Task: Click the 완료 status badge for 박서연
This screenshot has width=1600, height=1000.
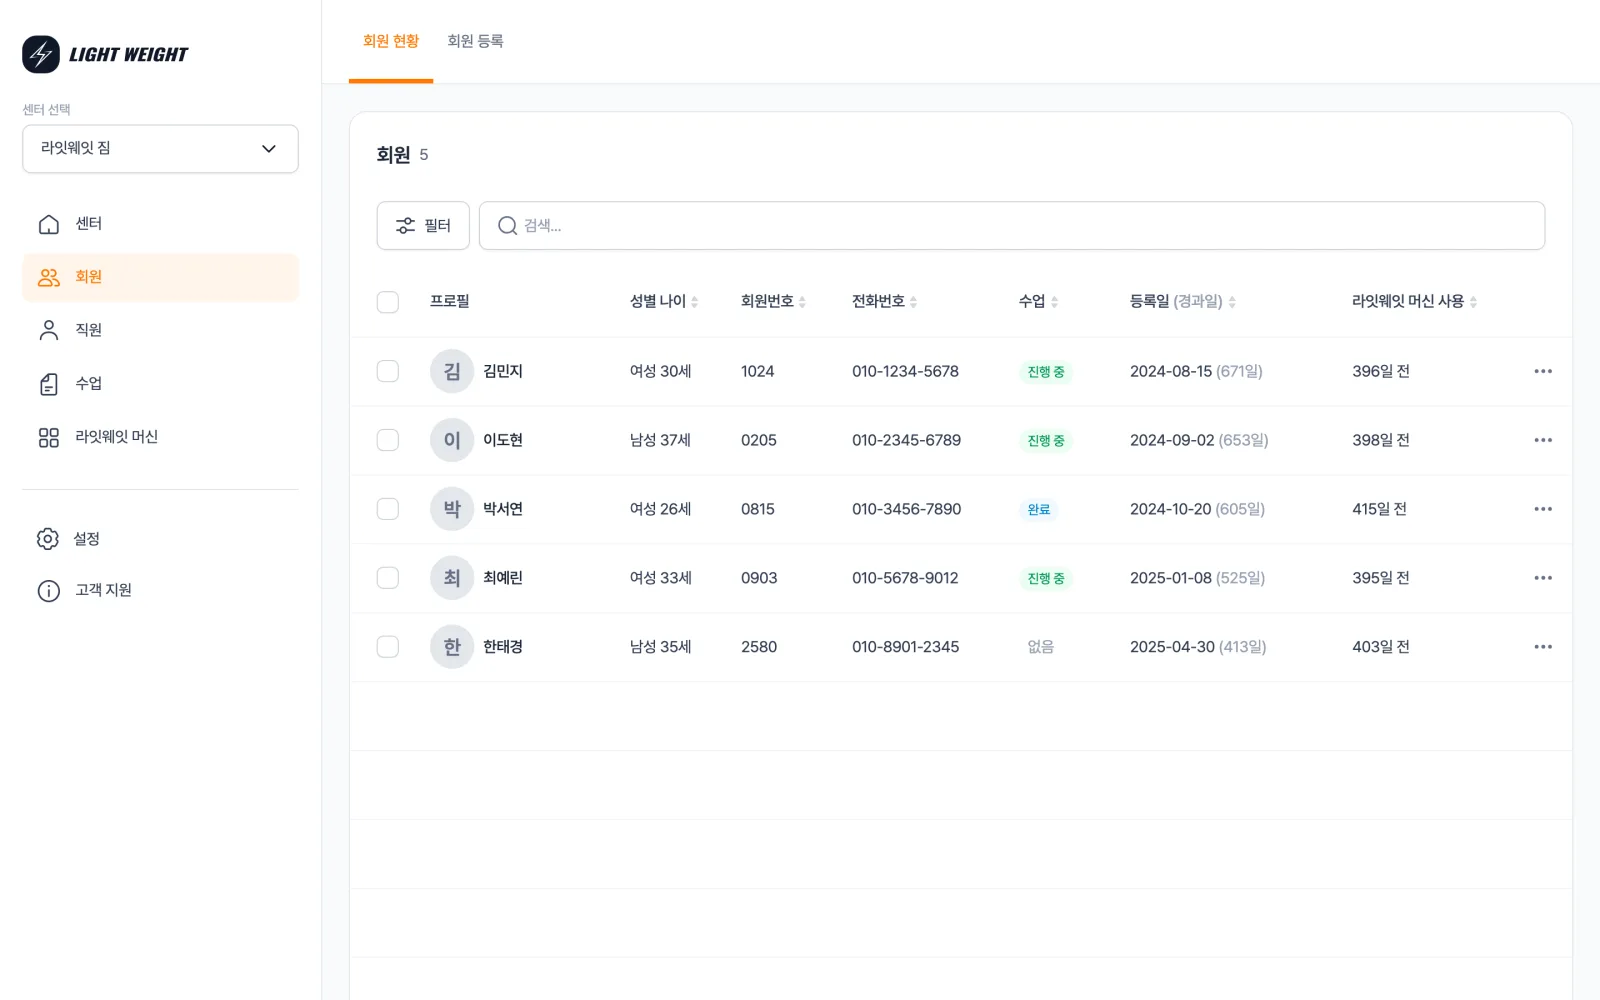Action: 1039,510
